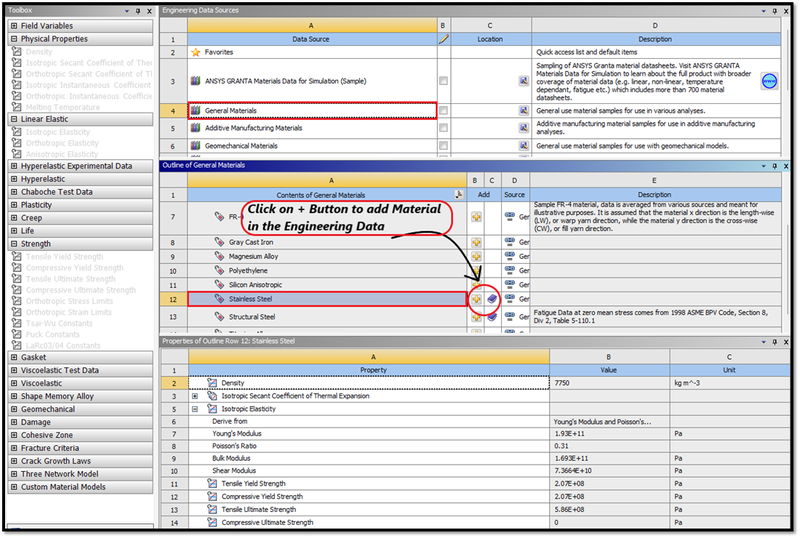Click Additive Manufacturing Materials location icon

[x=523, y=128]
